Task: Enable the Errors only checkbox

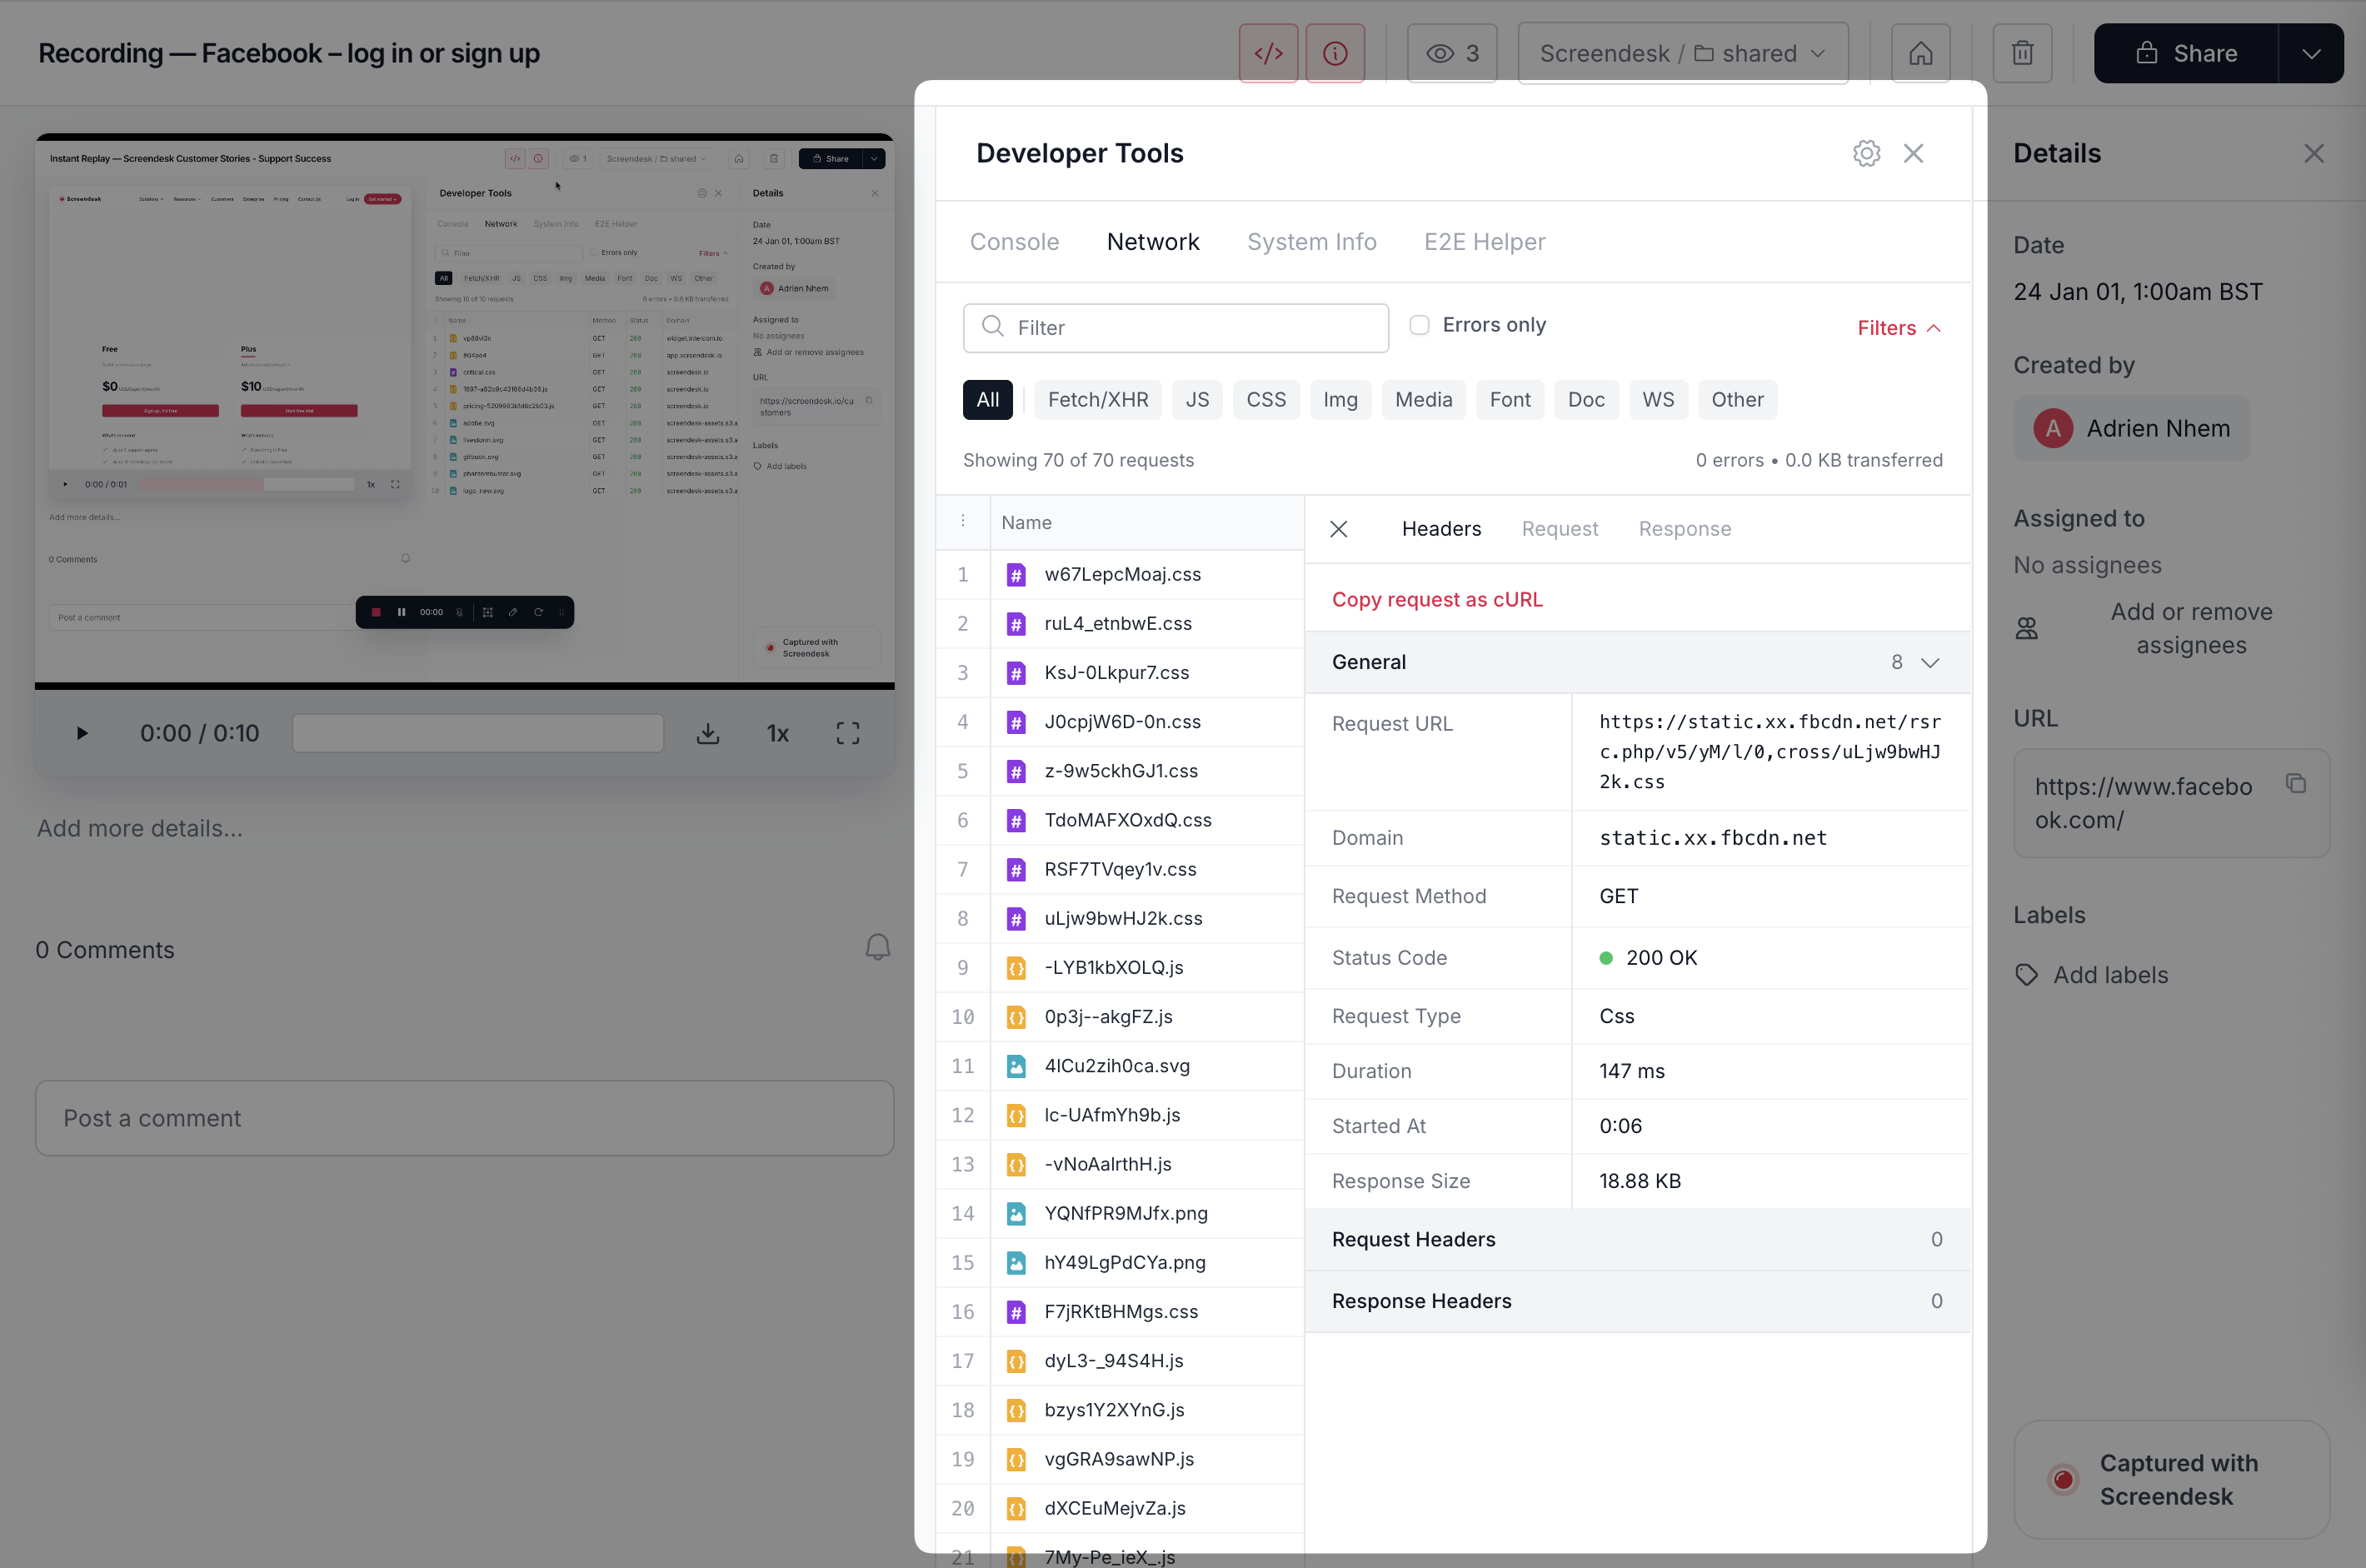Action: pyautogui.click(x=1419, y=325)
